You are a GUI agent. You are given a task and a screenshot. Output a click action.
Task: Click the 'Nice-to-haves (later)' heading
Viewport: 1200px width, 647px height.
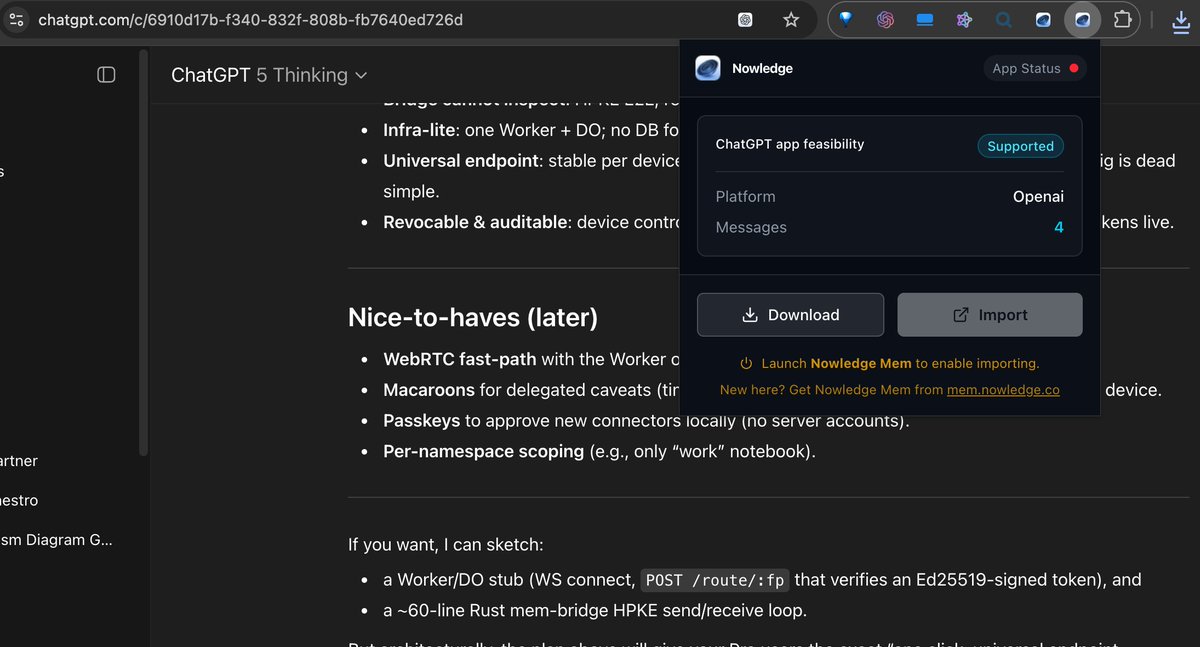pos(473,318)
